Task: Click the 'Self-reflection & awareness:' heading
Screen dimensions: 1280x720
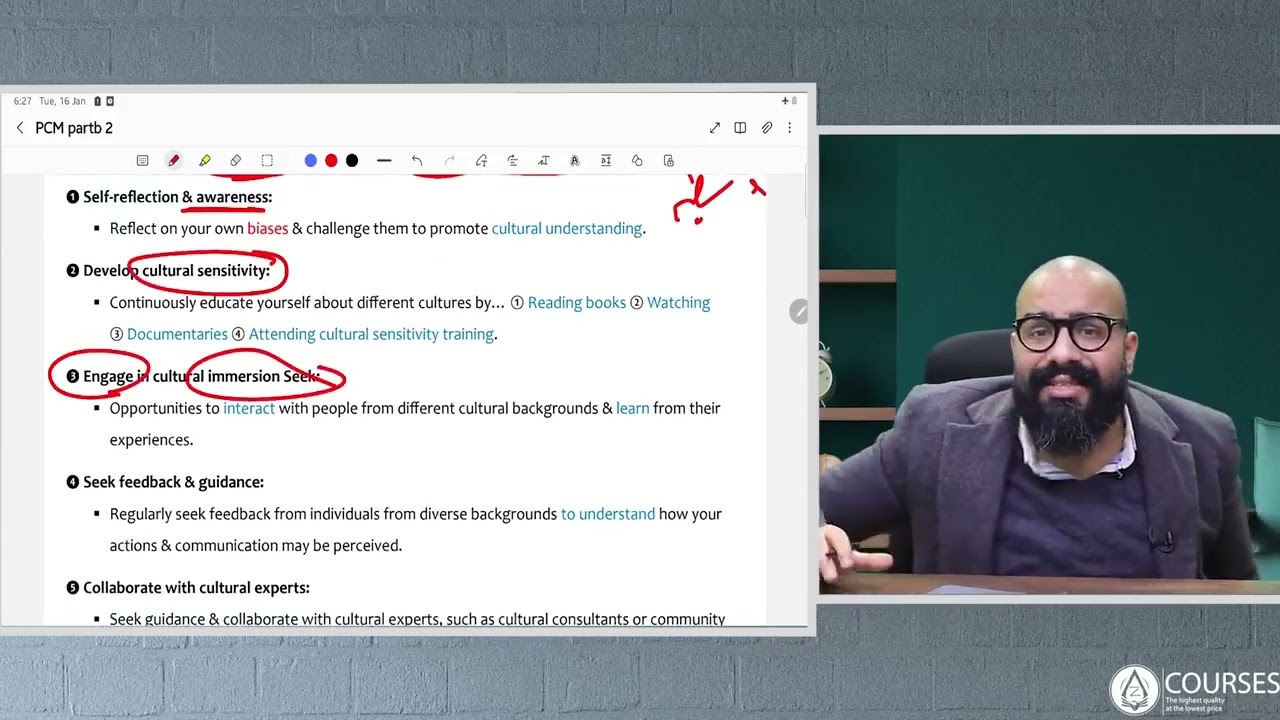Action: pyautogui.click(x=177, y=197)
